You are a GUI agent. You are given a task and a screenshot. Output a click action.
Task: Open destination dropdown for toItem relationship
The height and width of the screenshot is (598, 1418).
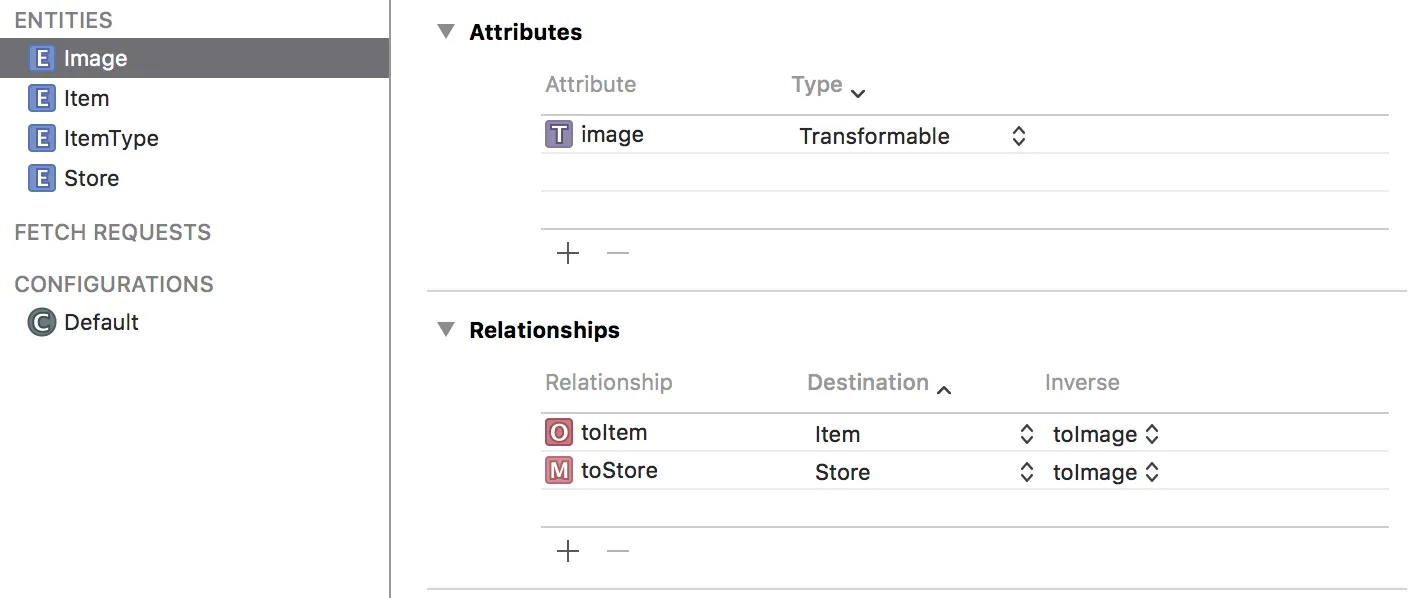click(x=1026, y=434)
